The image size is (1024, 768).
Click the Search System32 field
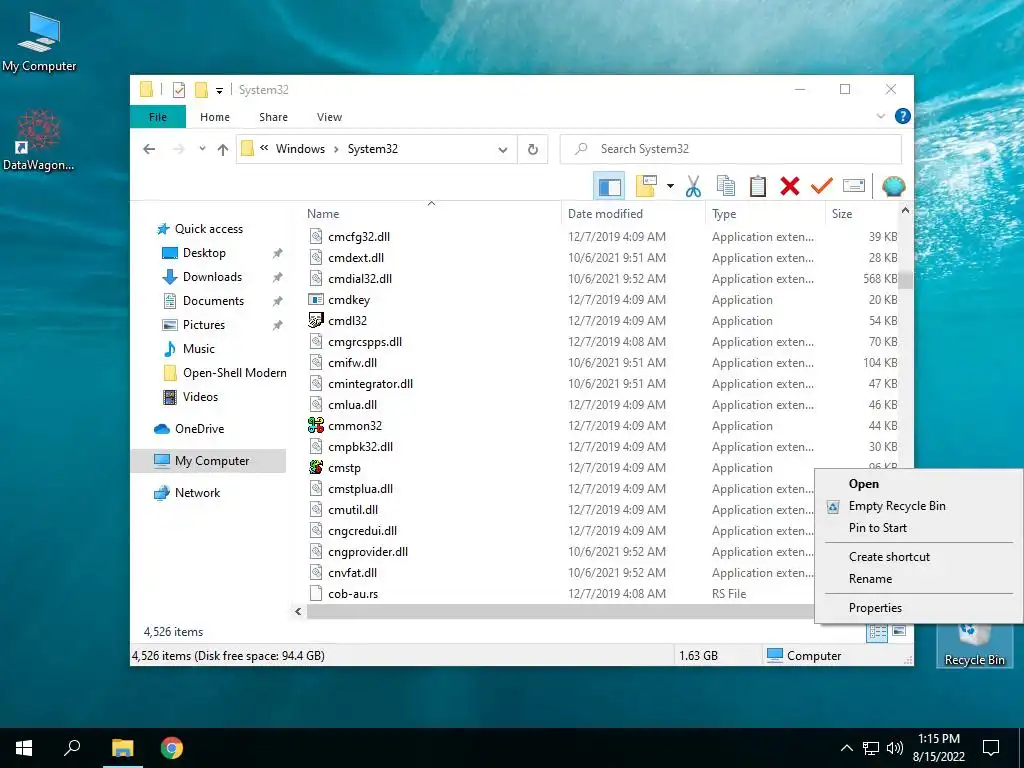coord(731,149)
